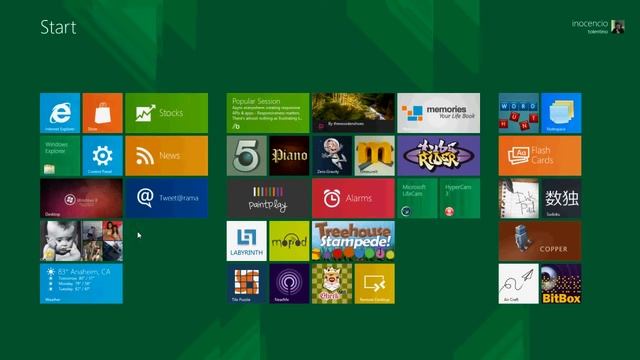Launch the Air Craft paper plane tile
This screenshot has width=640, height=360.
[518, 284]
